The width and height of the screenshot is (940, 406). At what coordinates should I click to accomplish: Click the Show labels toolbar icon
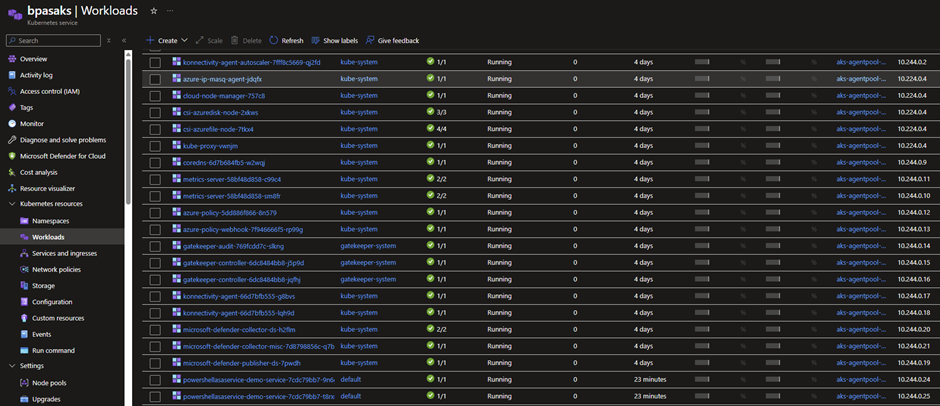(x=316, y=41)
